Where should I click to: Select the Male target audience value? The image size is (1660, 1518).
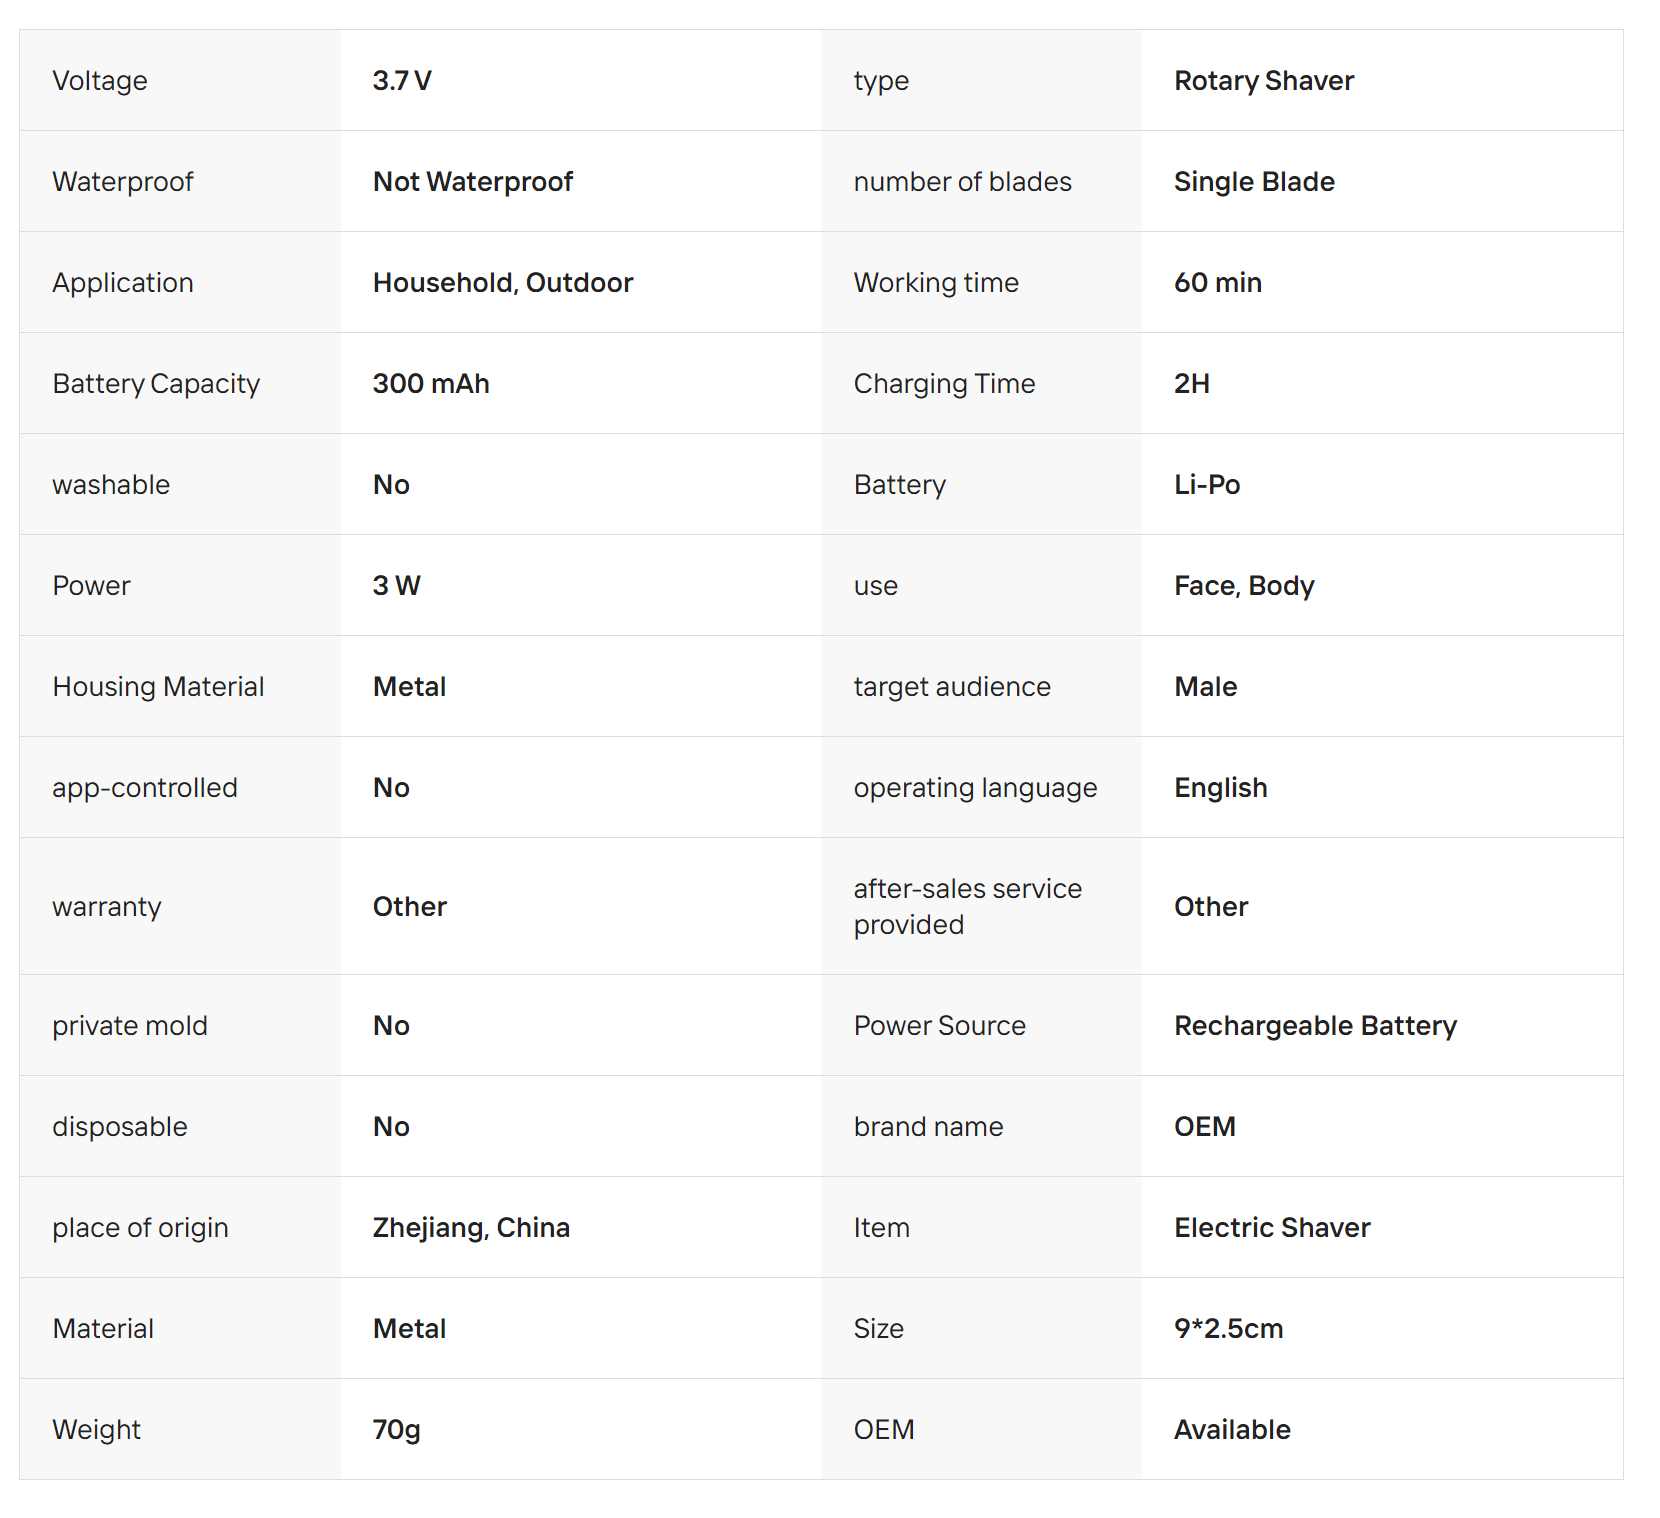pyautogui.click(x=1205, y=687)
